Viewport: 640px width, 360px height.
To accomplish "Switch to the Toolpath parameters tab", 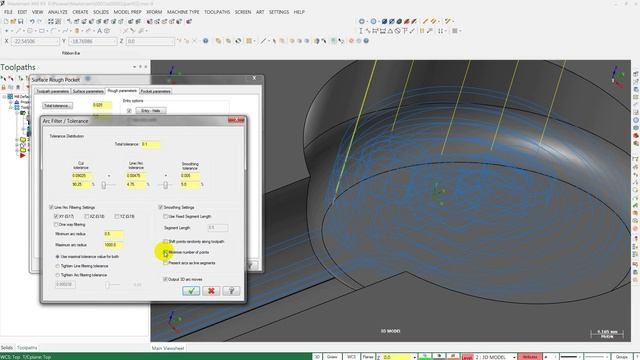I will click(53, 91).
